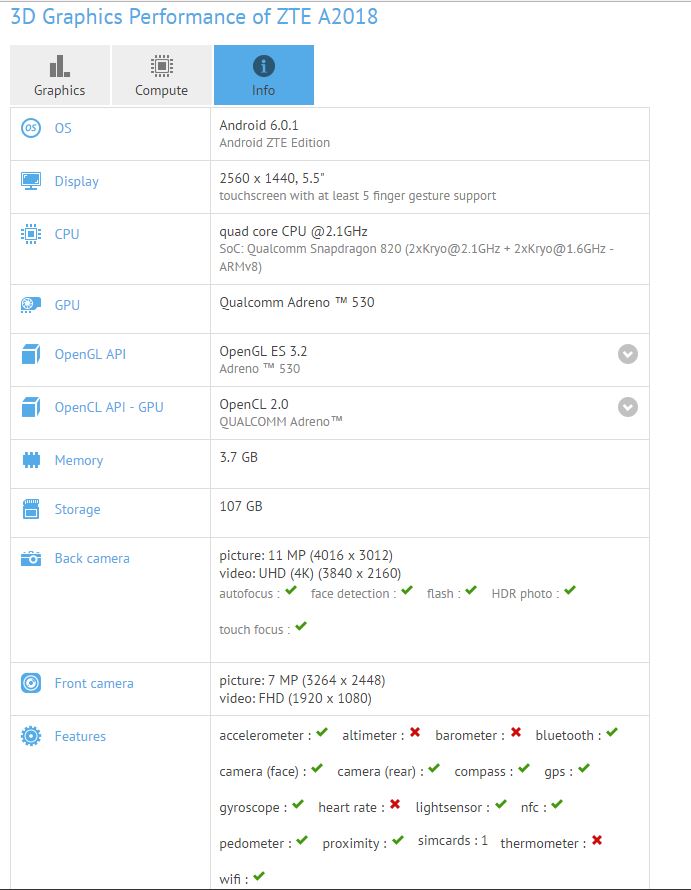Image resolution: width=691 pixels, height=890 pixels.
Task: Click video: FHD (1920 x 1080)
Action: [x=296, y=698]
